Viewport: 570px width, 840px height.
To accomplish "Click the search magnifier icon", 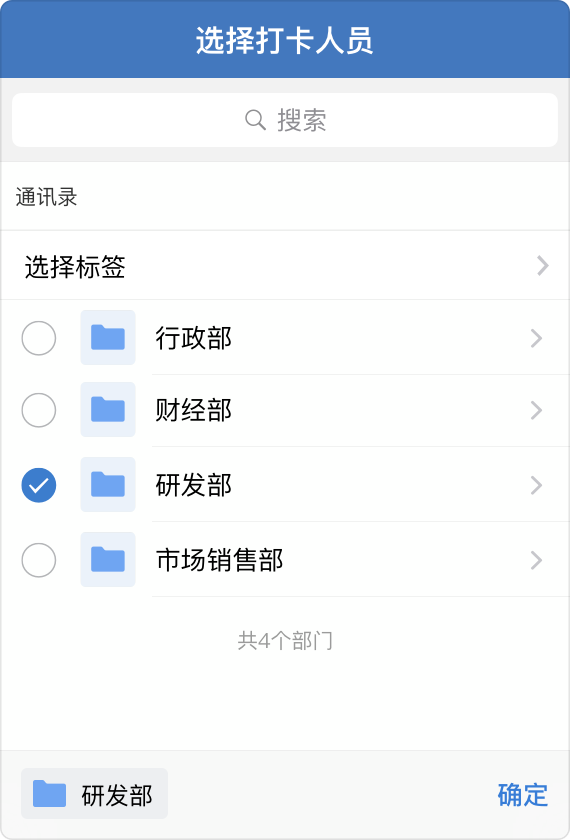I will 255,120.
